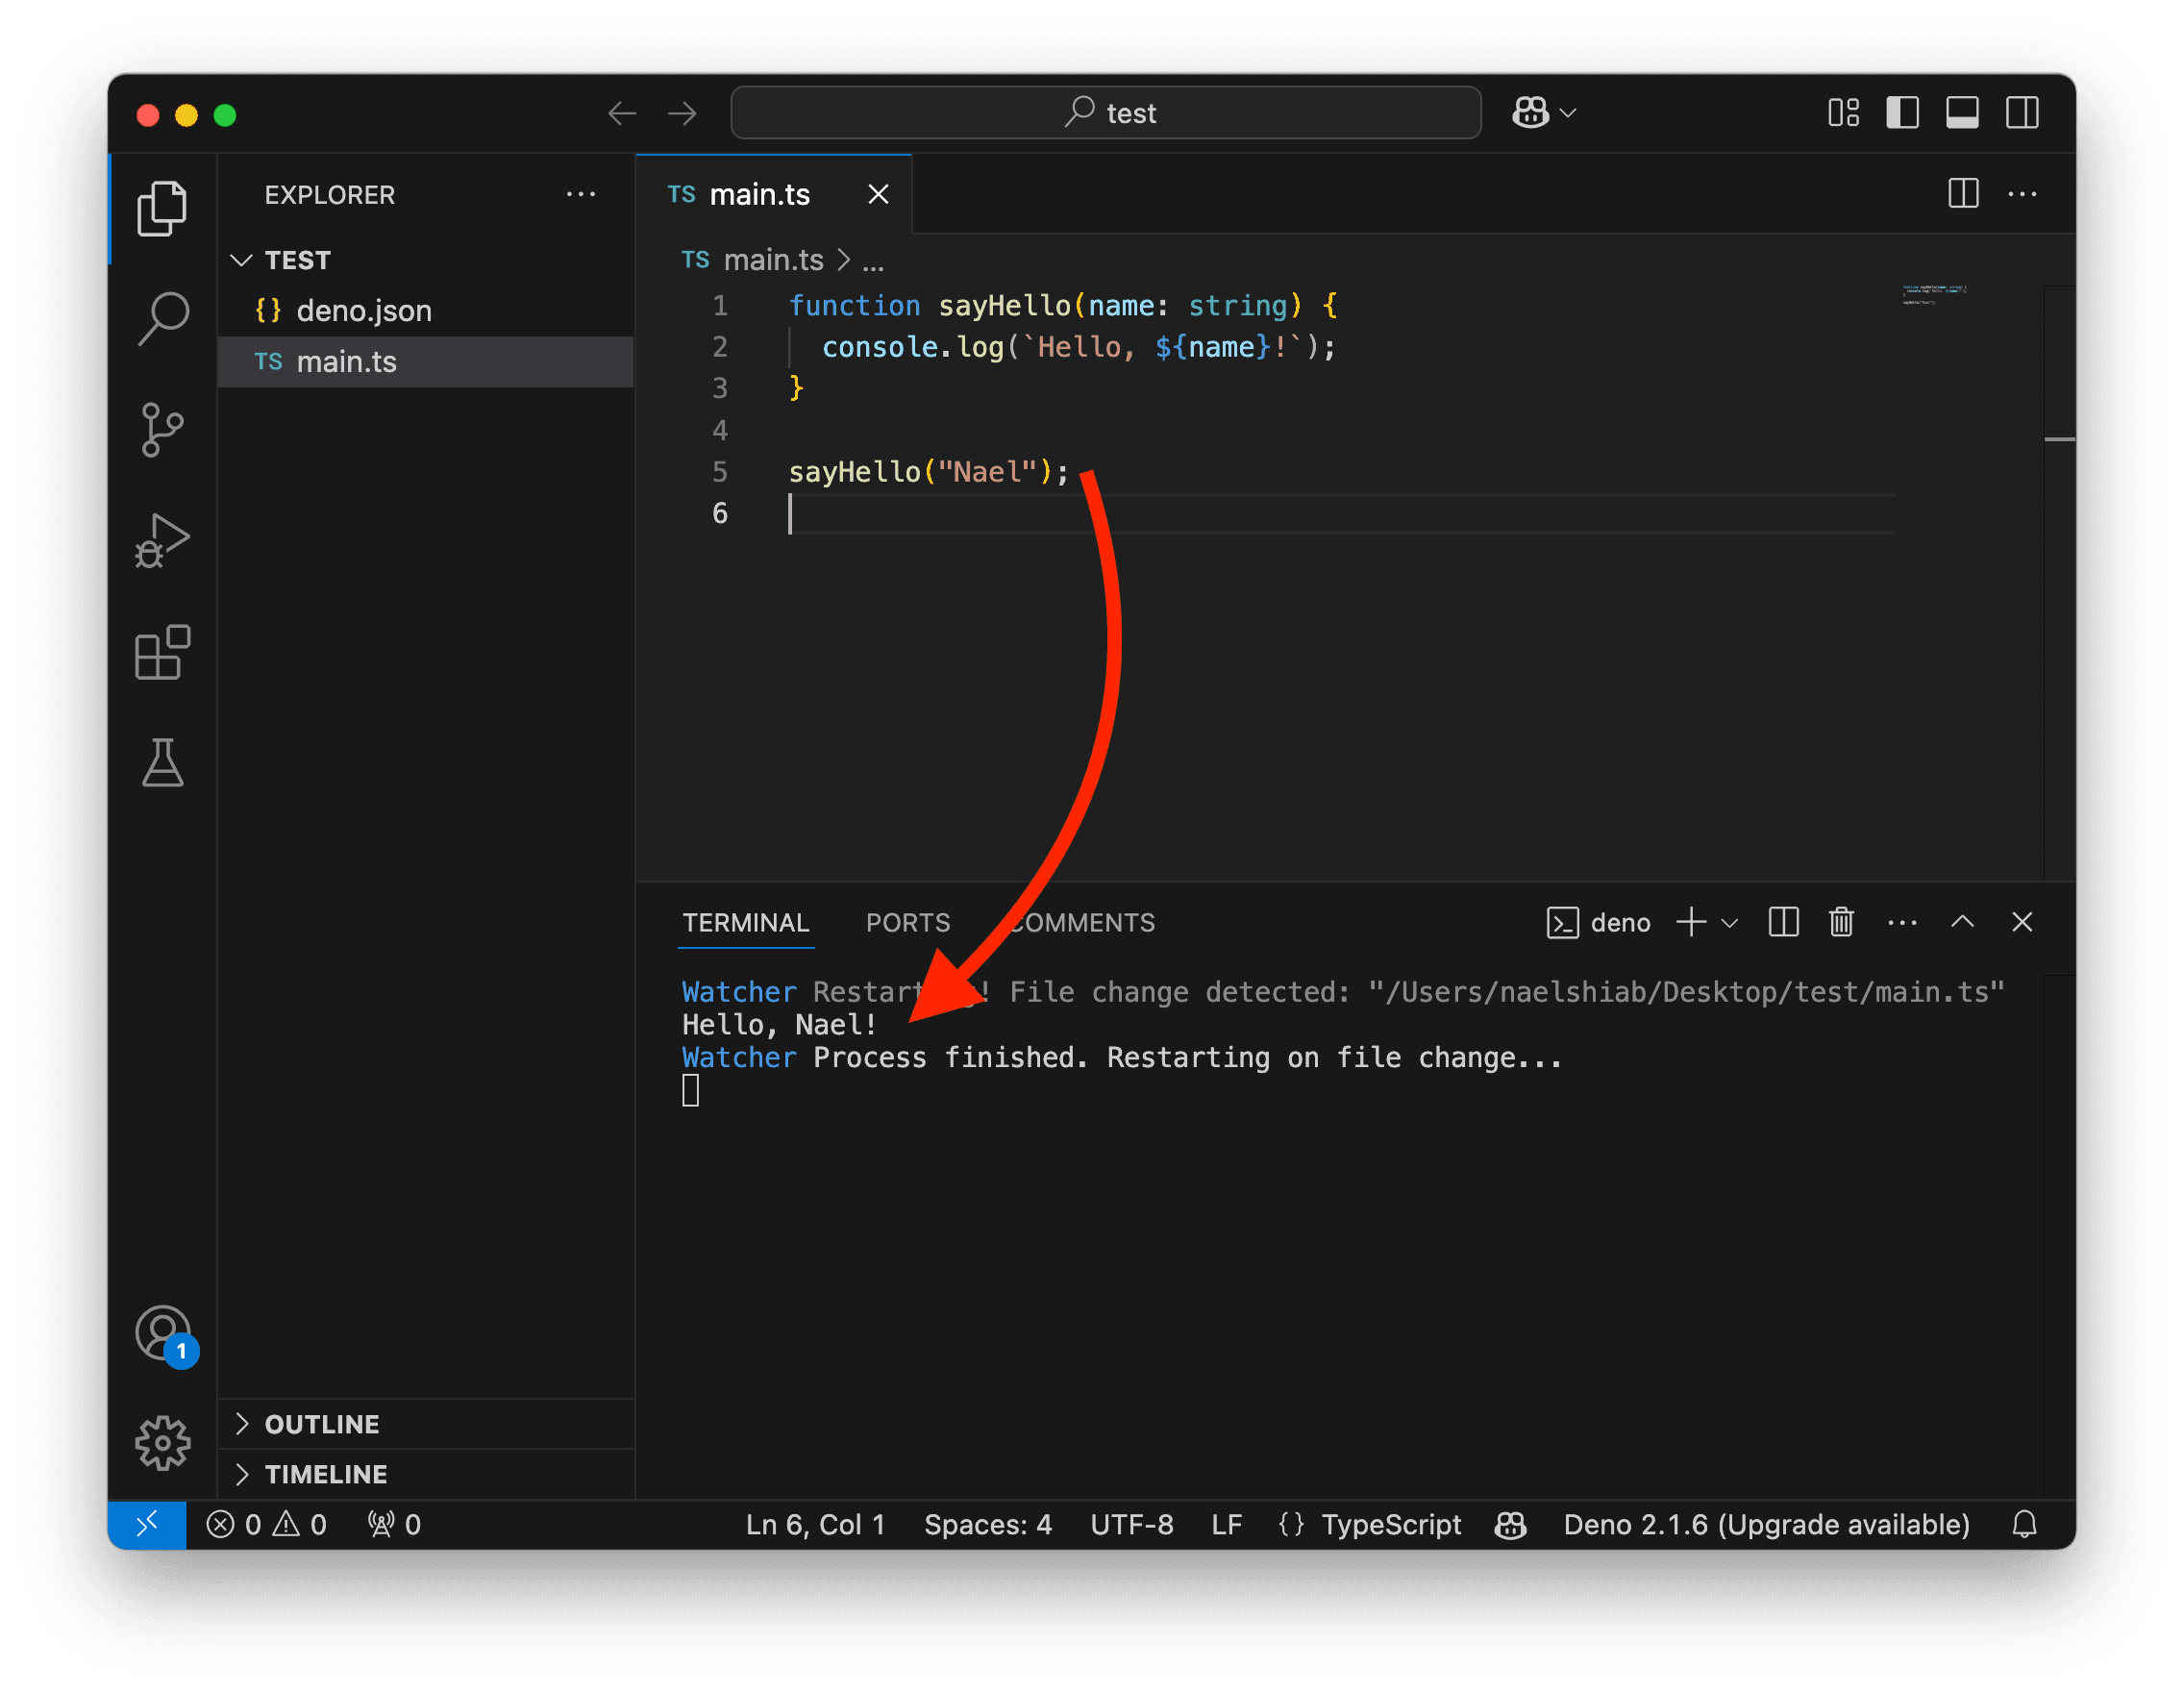The image size is (2184, 1692).
Task: Collapse the TEST folder section
Action: coord(426,260)
